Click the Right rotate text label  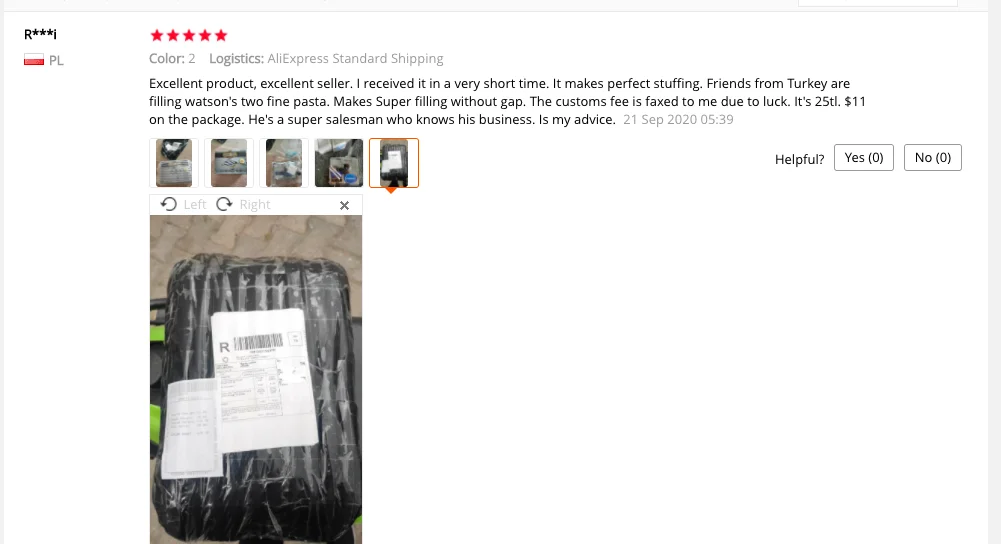[255, 204]
